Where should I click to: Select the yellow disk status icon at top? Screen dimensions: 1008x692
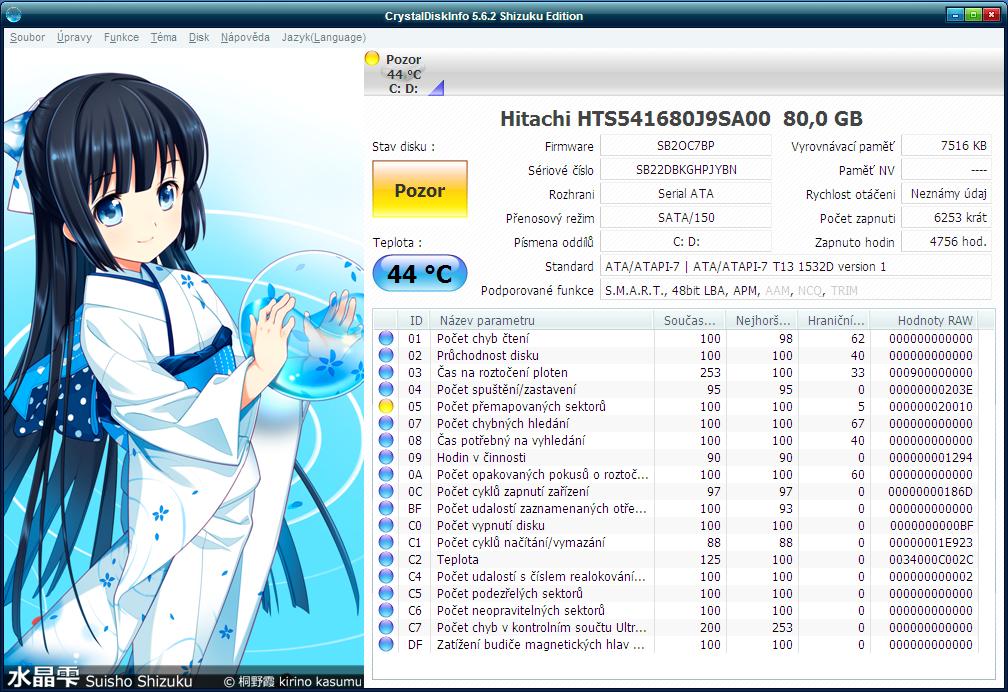pos(372,58)
